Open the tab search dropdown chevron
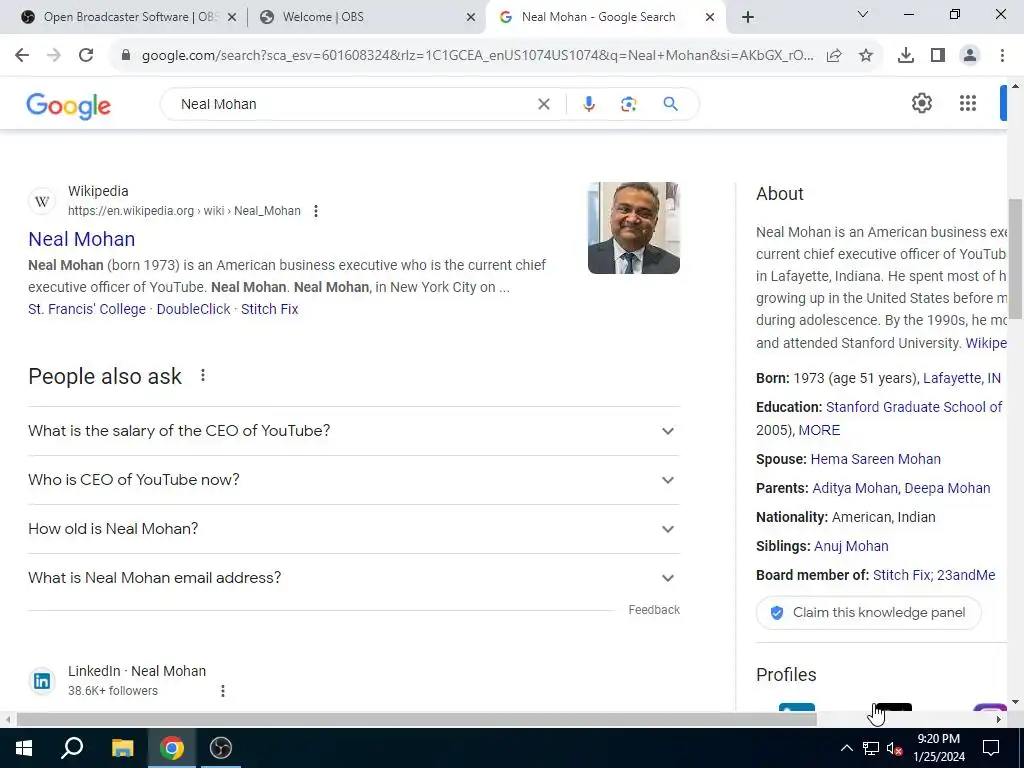The width and height of the screenshot is (1024, 768). 863,14
